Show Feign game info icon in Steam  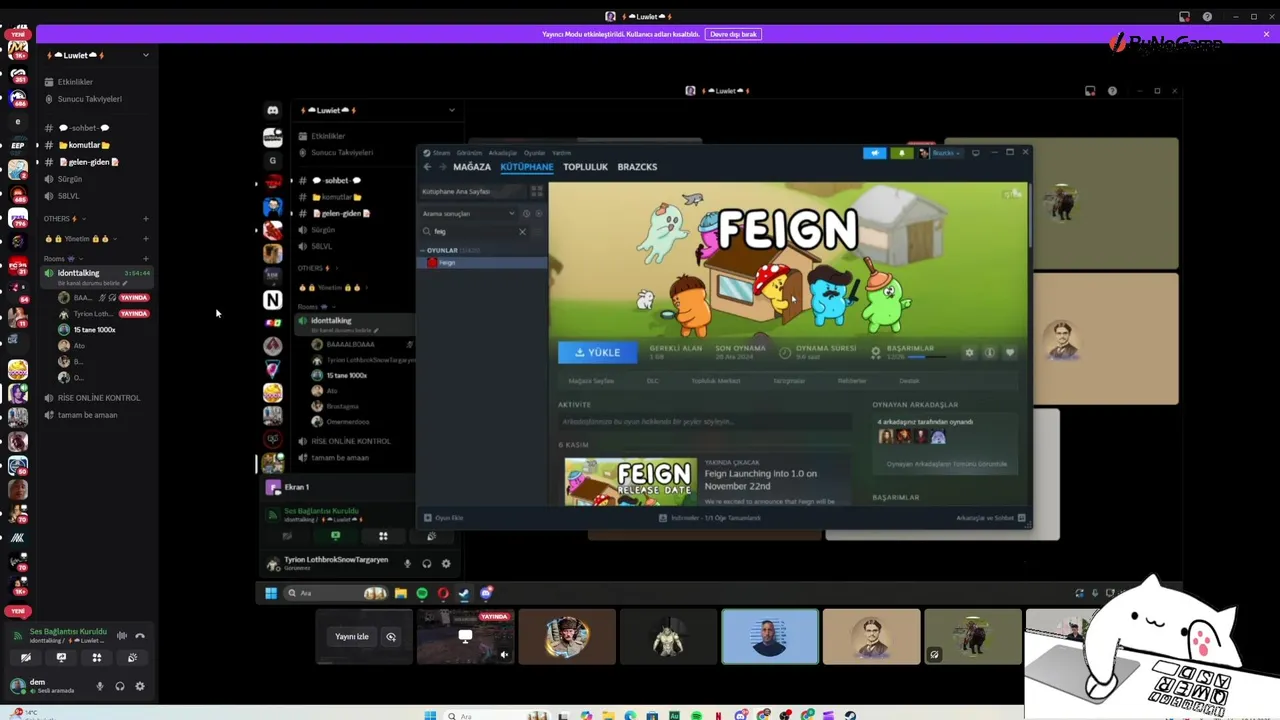(x=989, y=353)
